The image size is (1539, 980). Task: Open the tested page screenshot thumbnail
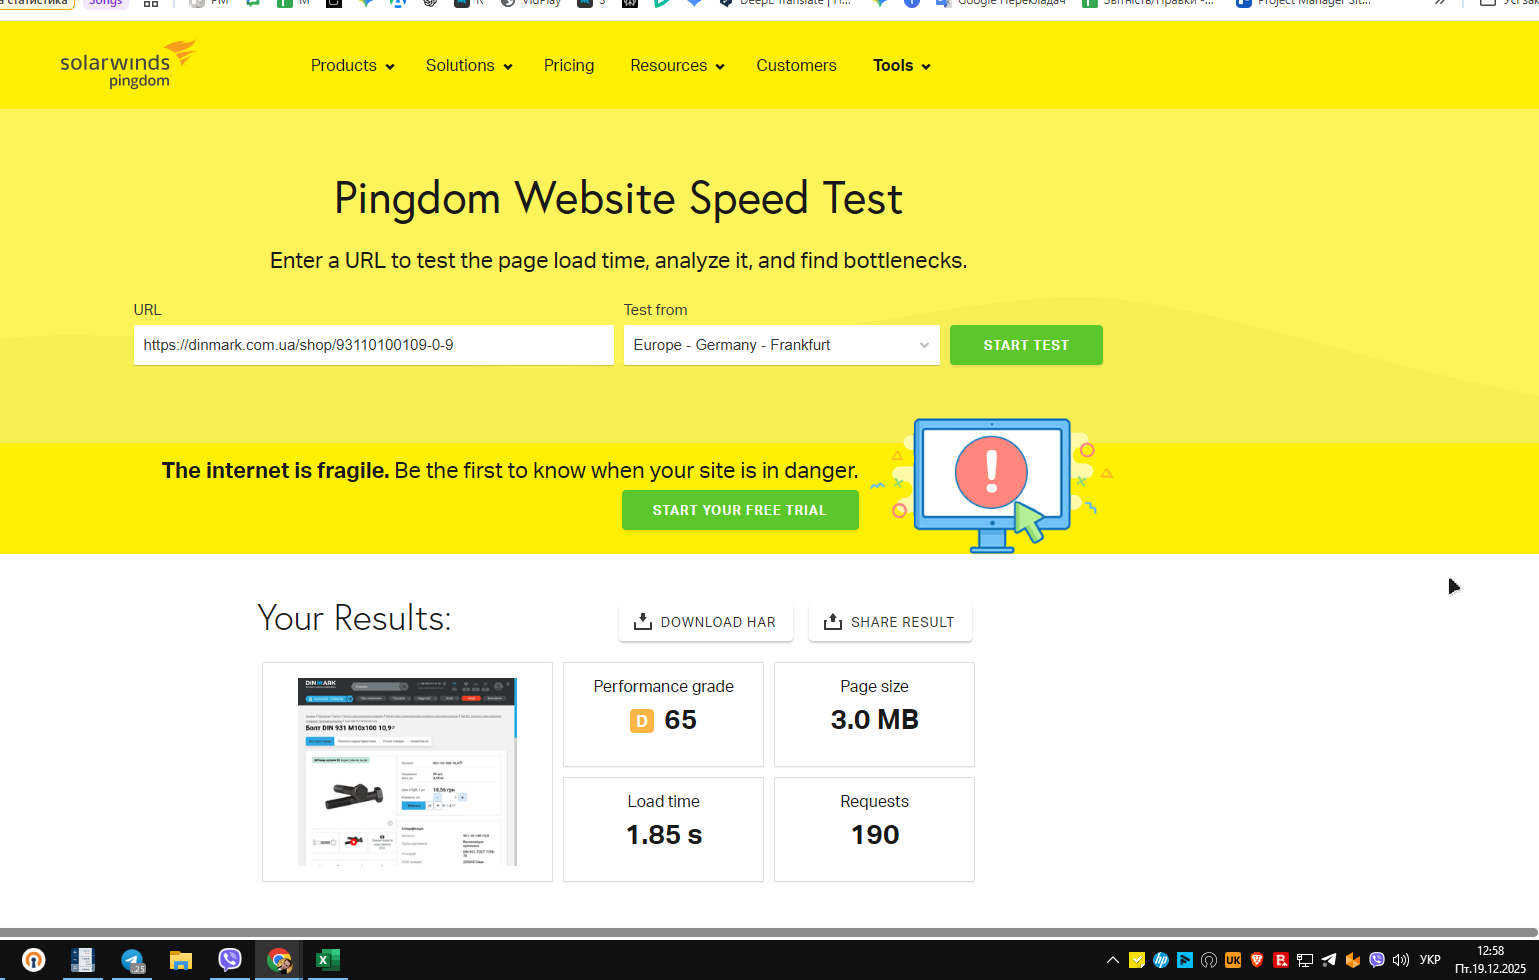pos(407,771)
